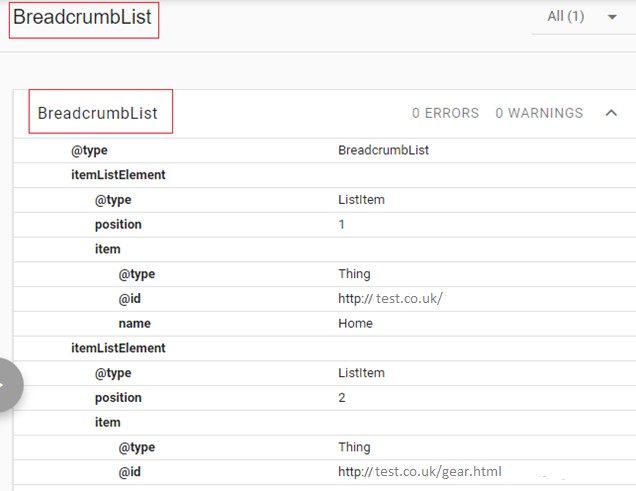Select the item row under position 1
Viewport: 636px width, 491px height.
point(107,249)
